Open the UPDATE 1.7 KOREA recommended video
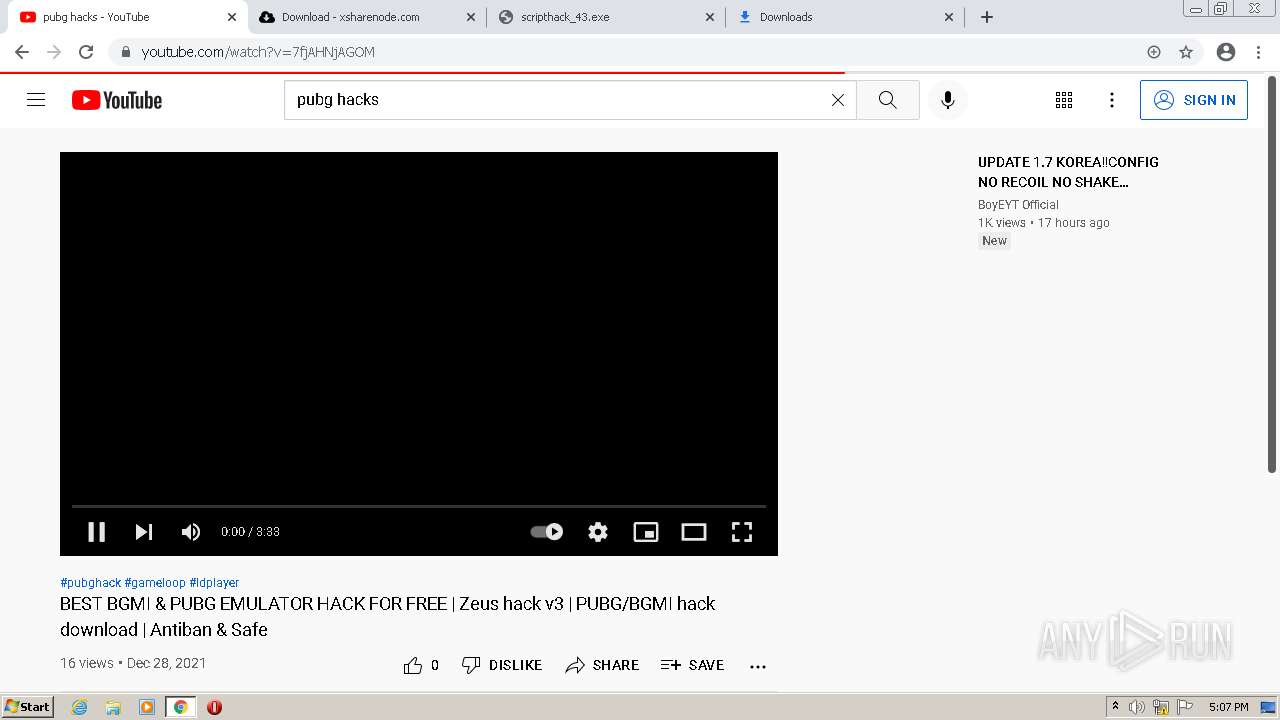This screenshot has height=720, width=1280. pyautogui.click(x=1068, y=172)
